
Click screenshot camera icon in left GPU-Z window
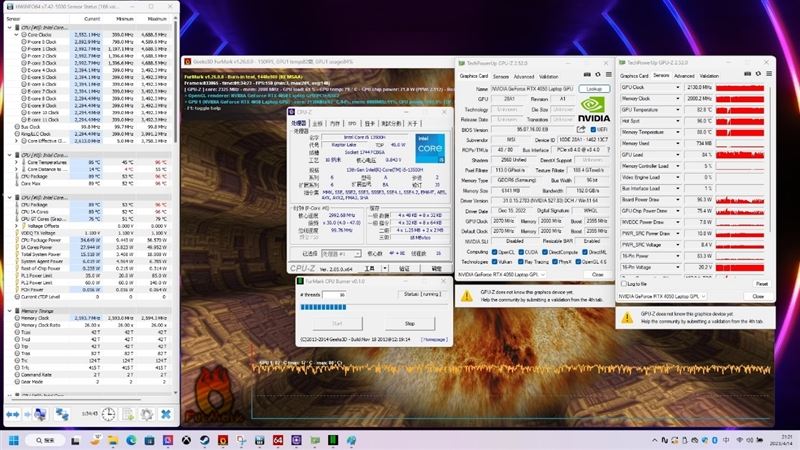coord(587,75)
